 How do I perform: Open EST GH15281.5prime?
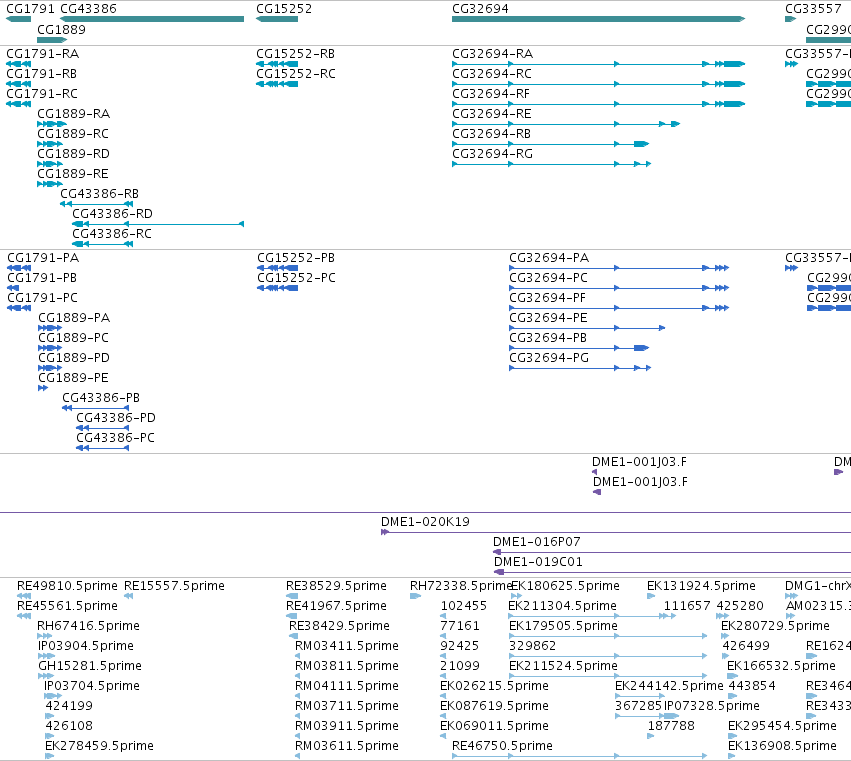pos(46,676)
